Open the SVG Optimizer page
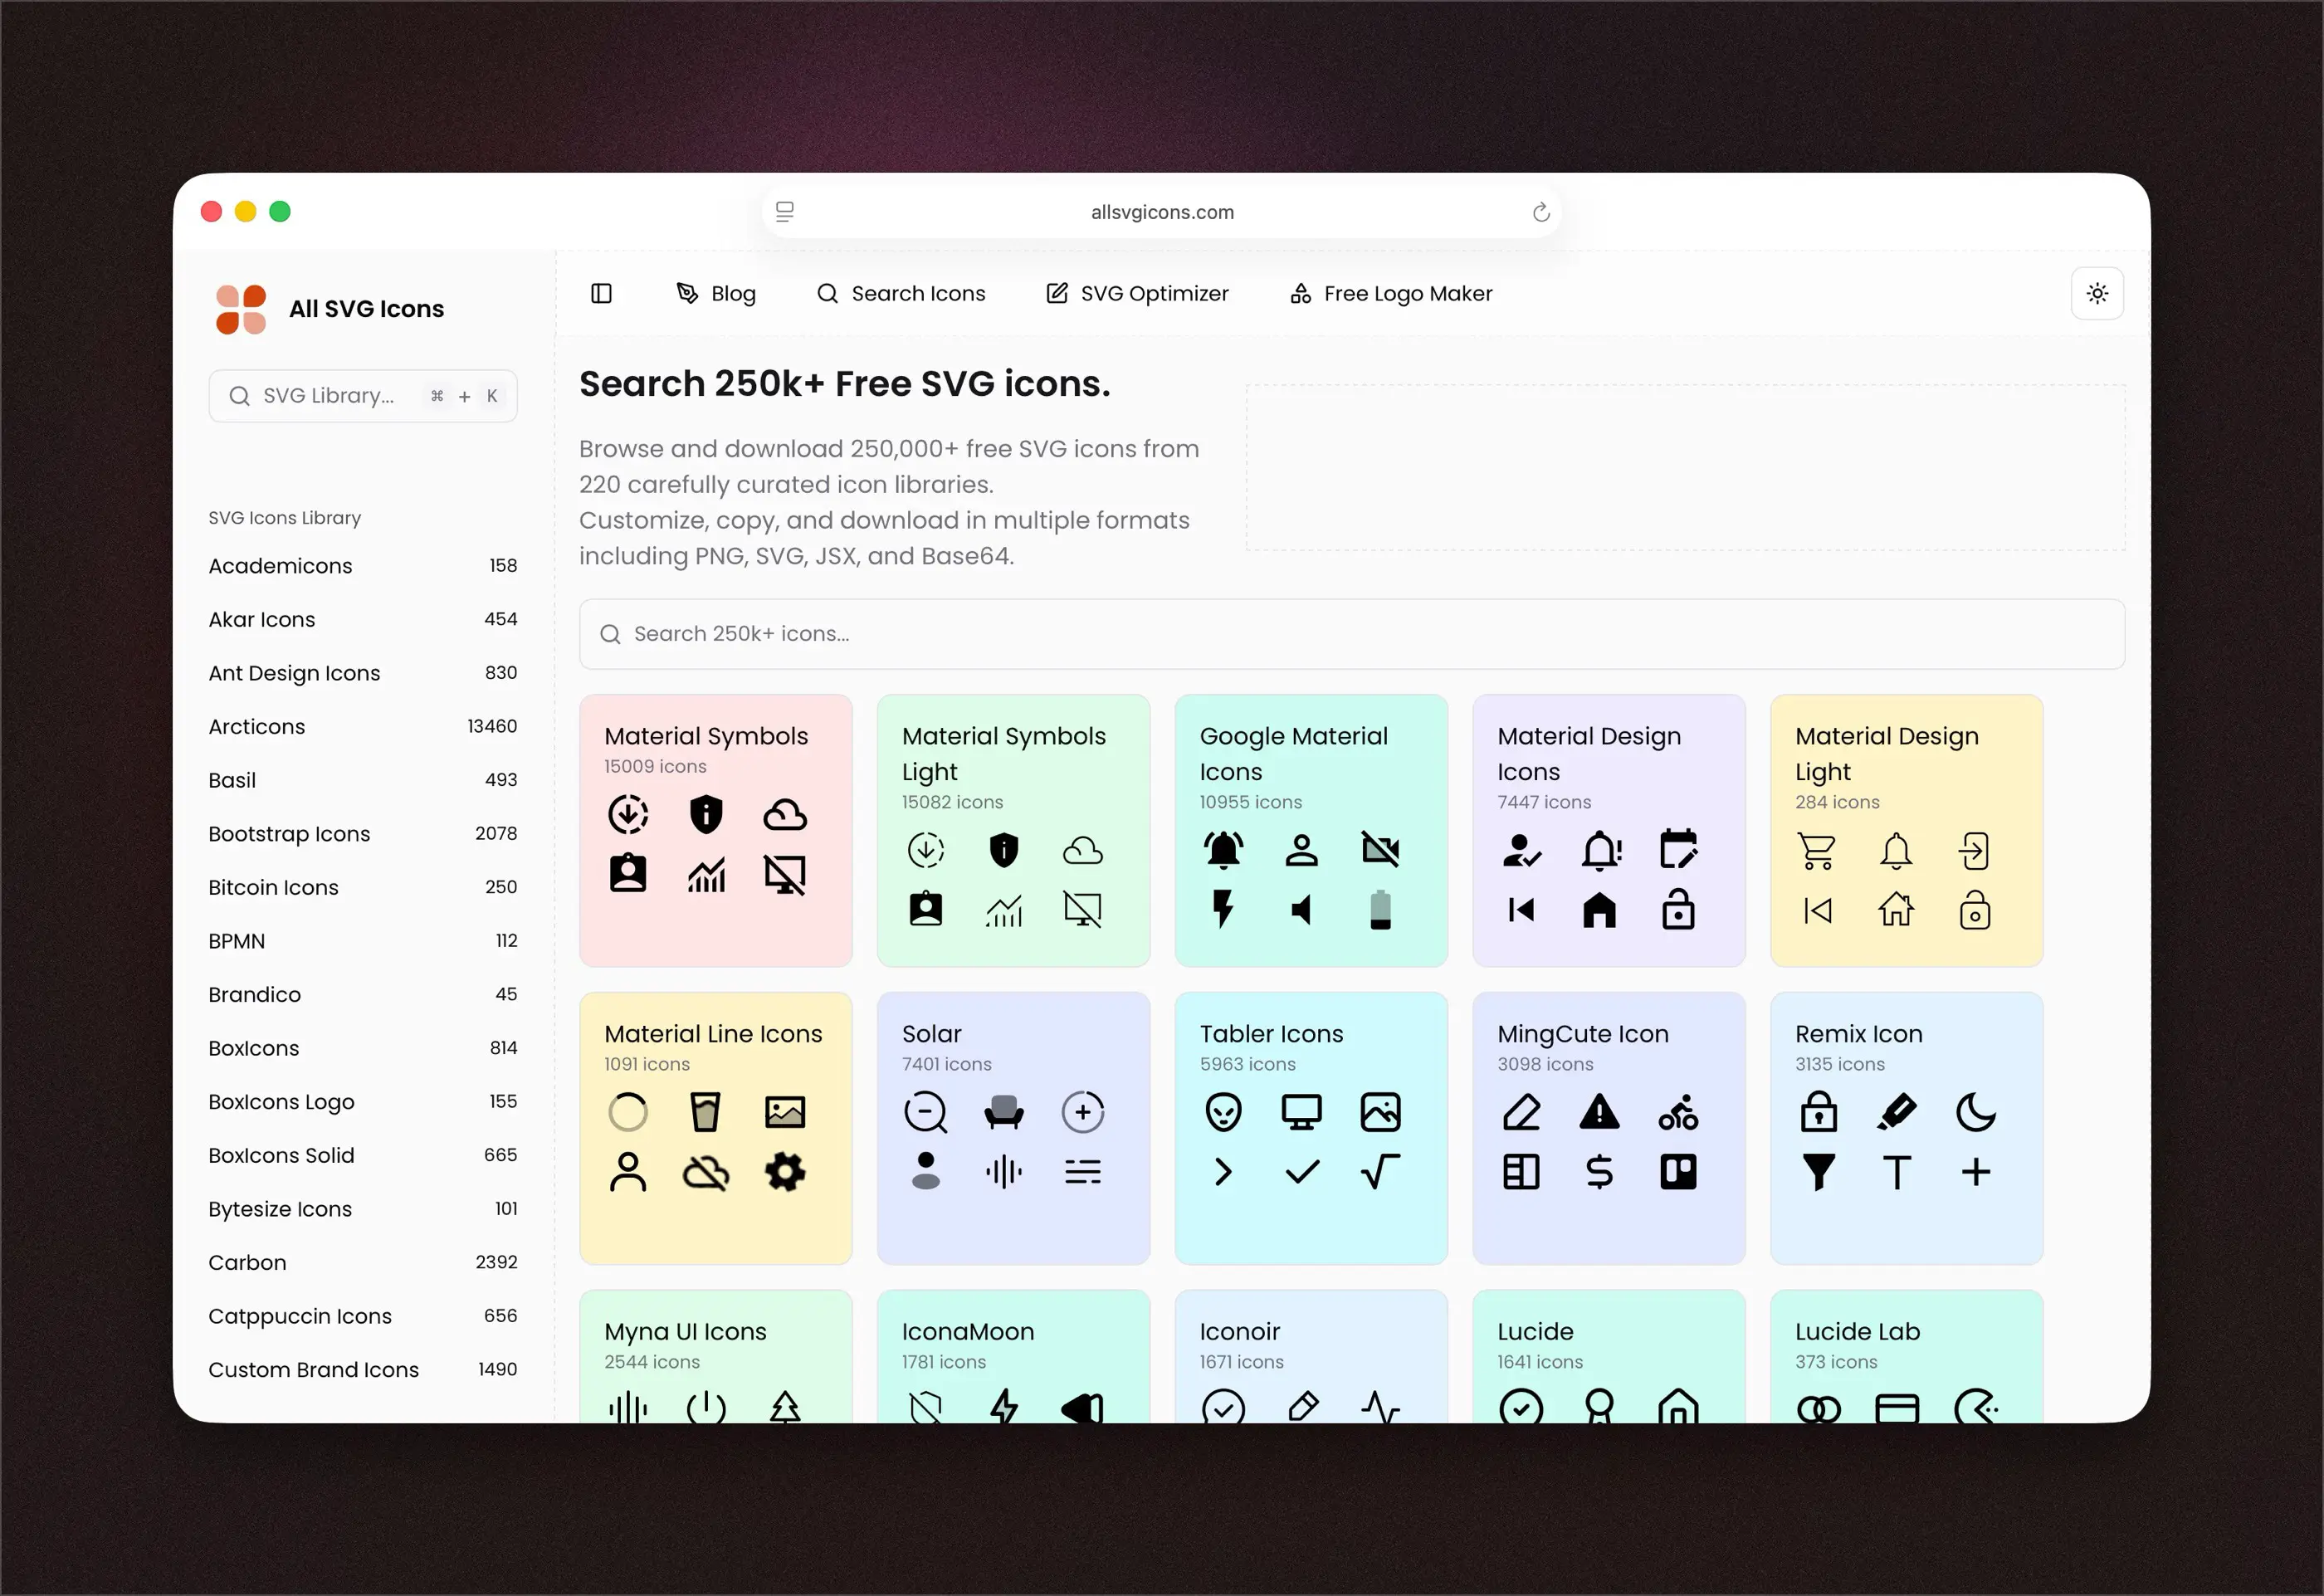Viewport: 2324px width, 1596px height. pyautogui.click(x=1137, y=293)
